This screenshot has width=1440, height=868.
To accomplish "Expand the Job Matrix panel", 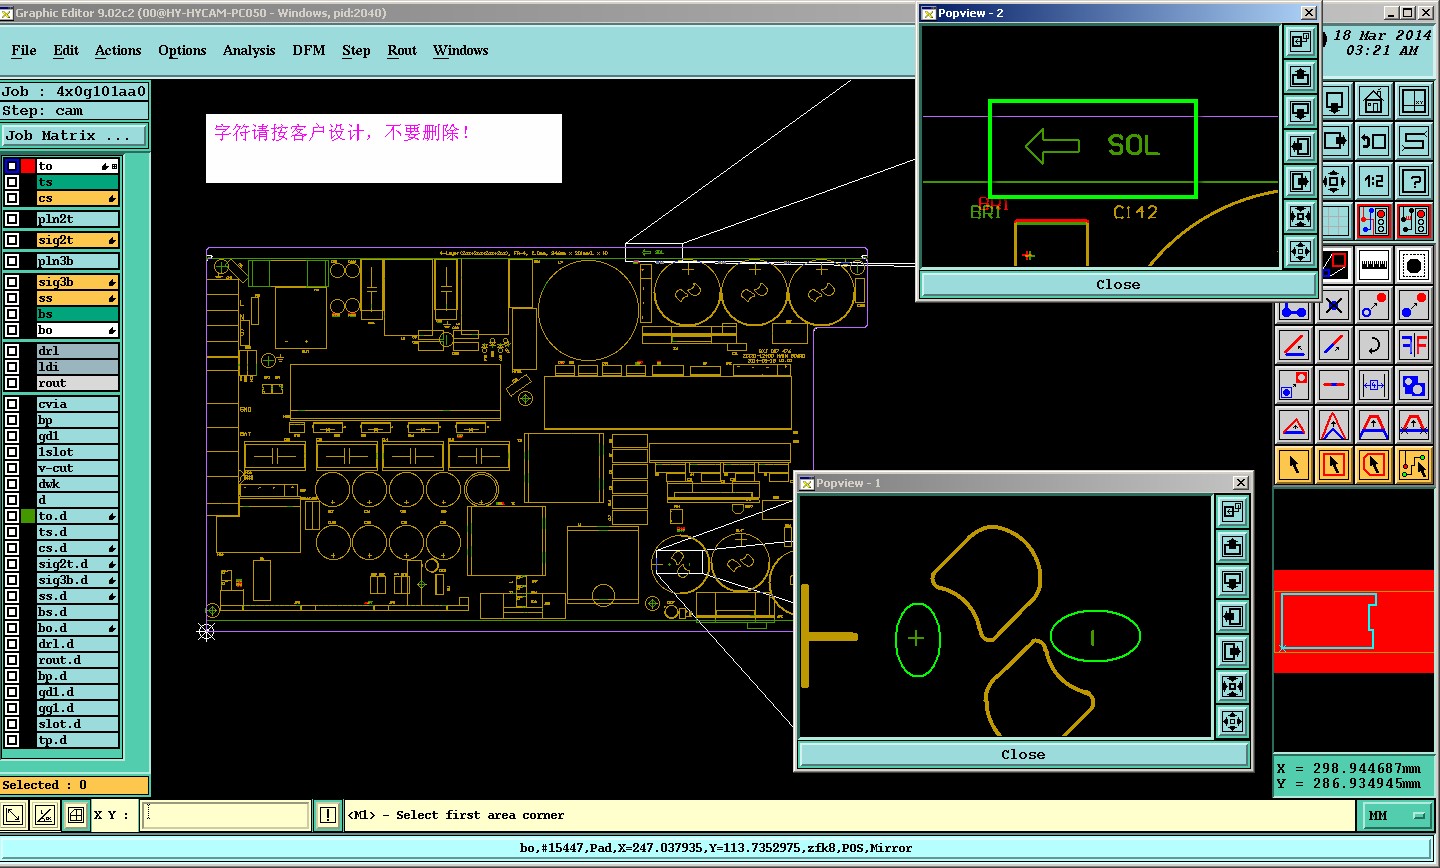I will 74,135.
